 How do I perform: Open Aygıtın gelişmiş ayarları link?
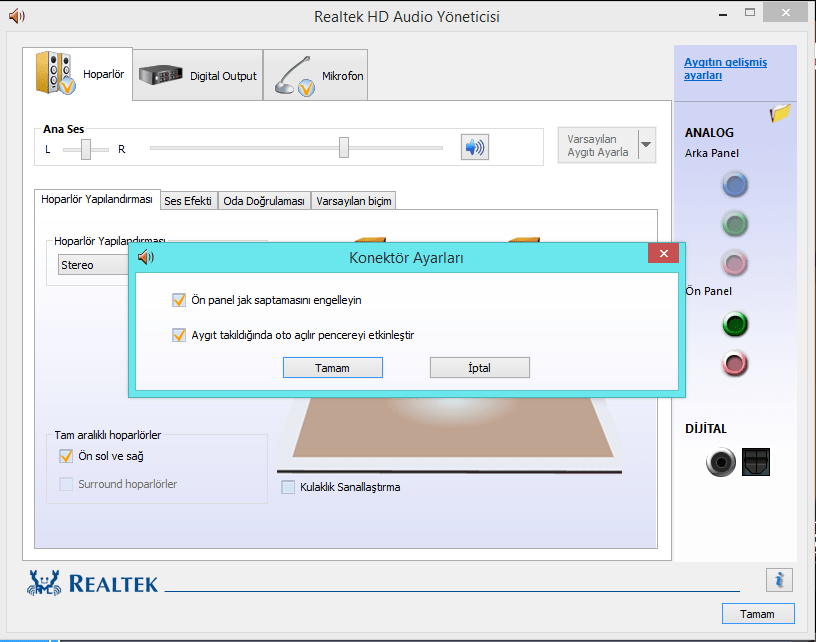click(x=725, y=69)
